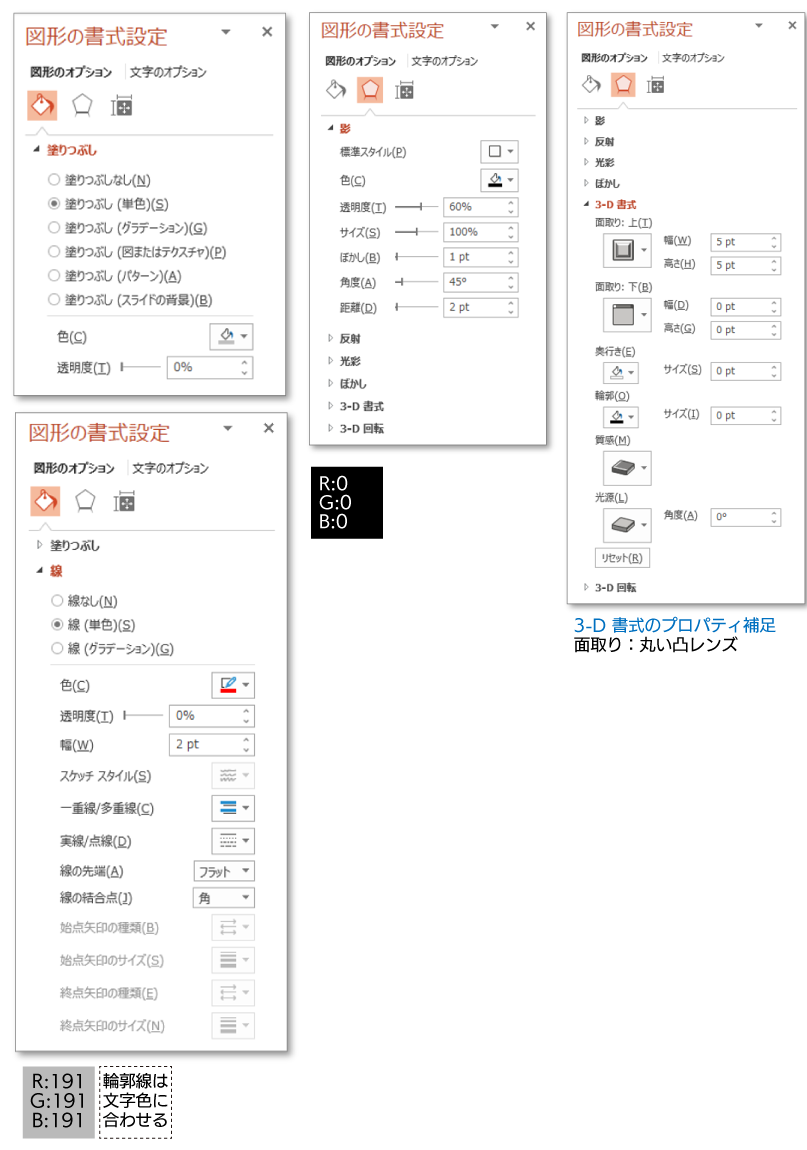Open 線の結合点 角 dropdown
The height and width of the screenshot is (1150, 807).
pos(224,898)
